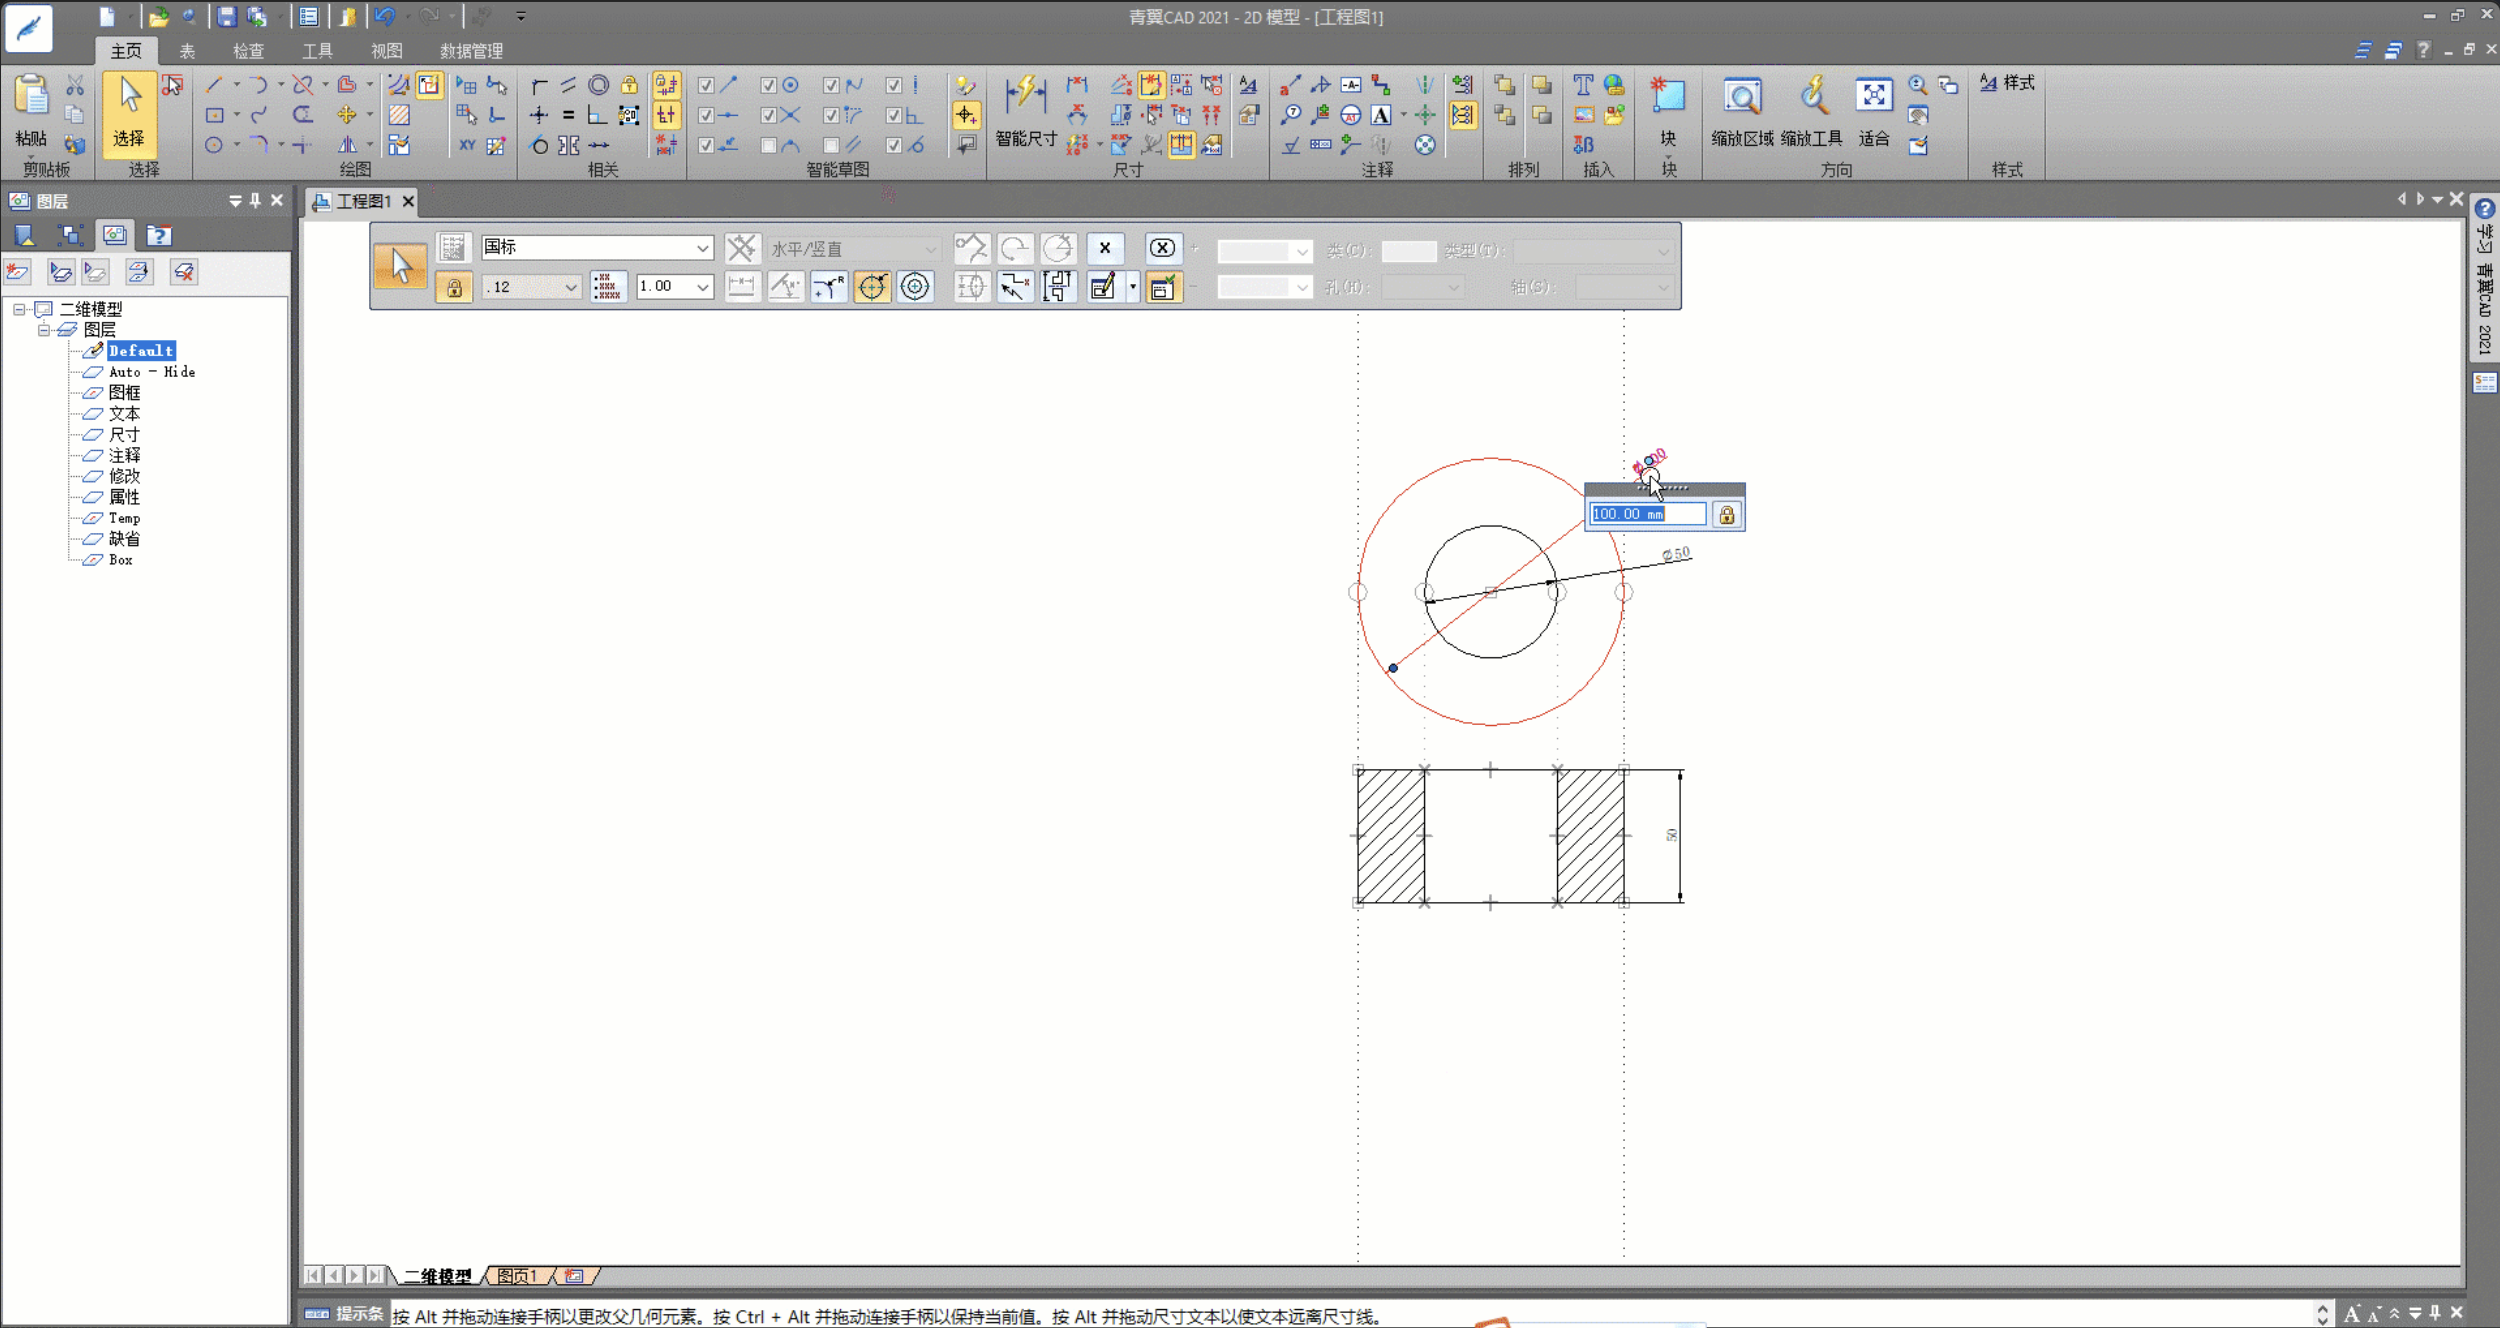Click the 100.00 mm dimension input field
Screen dimensions: 2500x1328
point(1646,514)
